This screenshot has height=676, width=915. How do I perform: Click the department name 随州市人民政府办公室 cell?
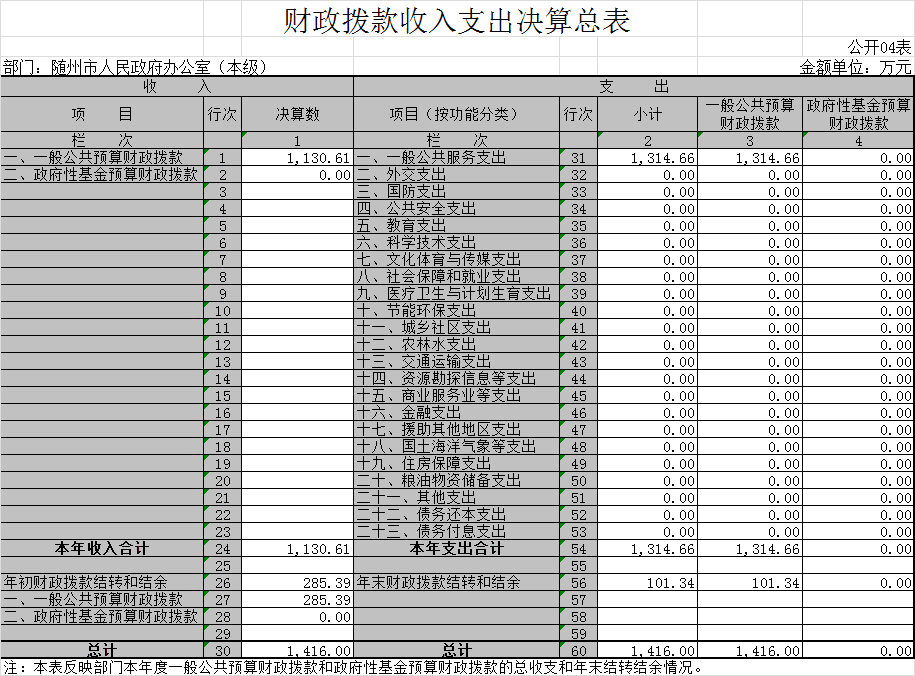point(136,67)
